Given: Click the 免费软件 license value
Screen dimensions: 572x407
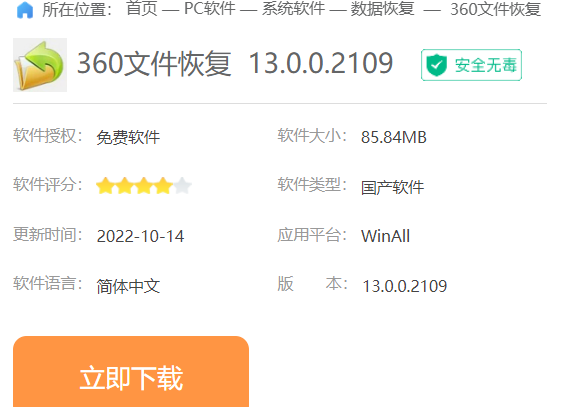Looking at the screenshot, I should (128, 137).
